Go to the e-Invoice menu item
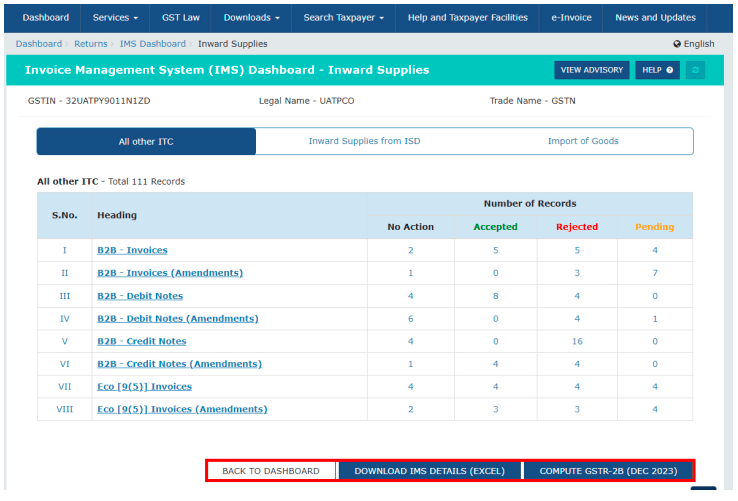The width and height of the screenshot is (738, 501). [x=571, y=17]
